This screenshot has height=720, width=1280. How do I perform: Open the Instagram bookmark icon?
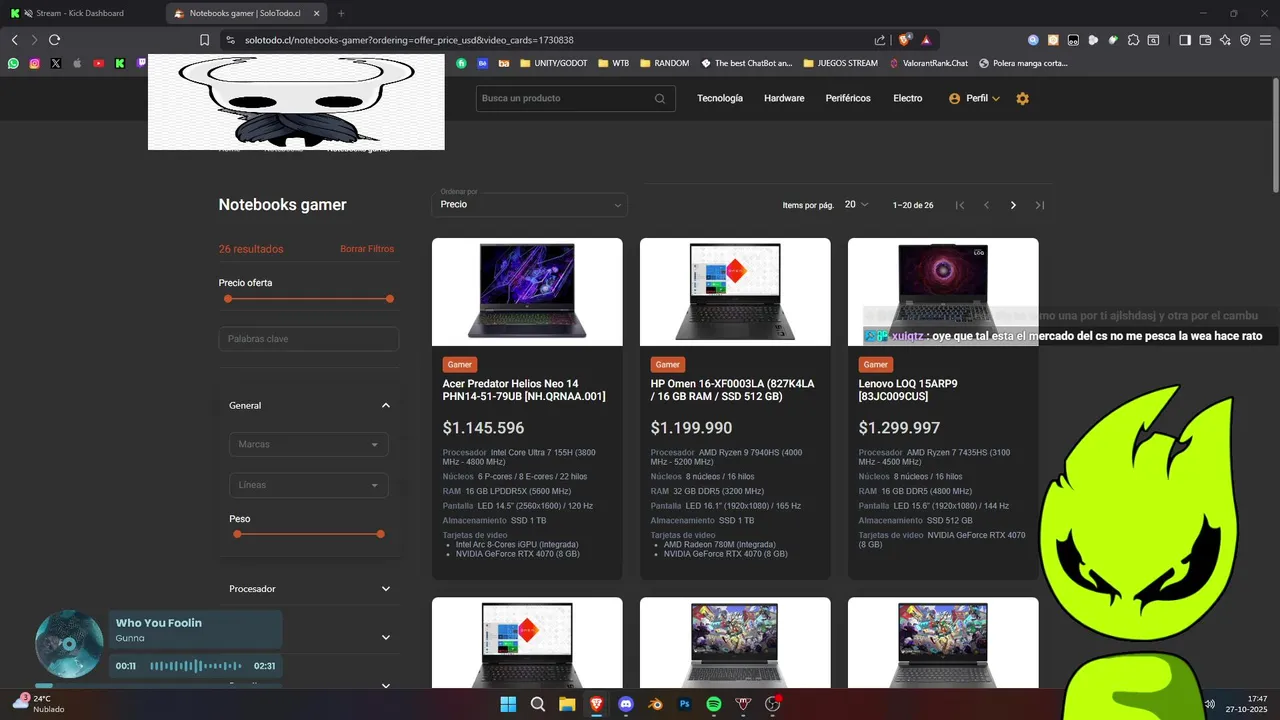(34, 63)
